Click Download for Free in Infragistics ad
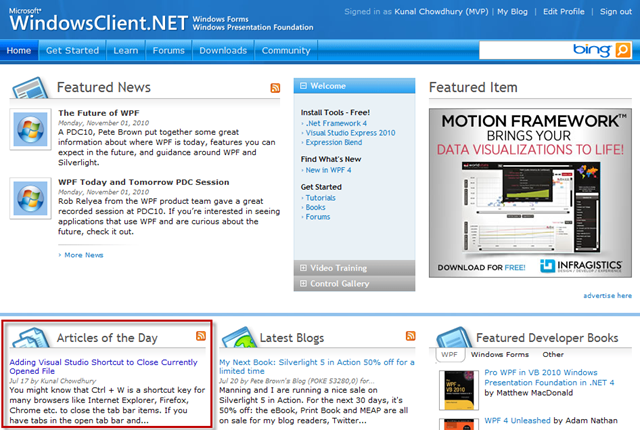Screen dimensions: 640x430 click(x=481, y=268)
